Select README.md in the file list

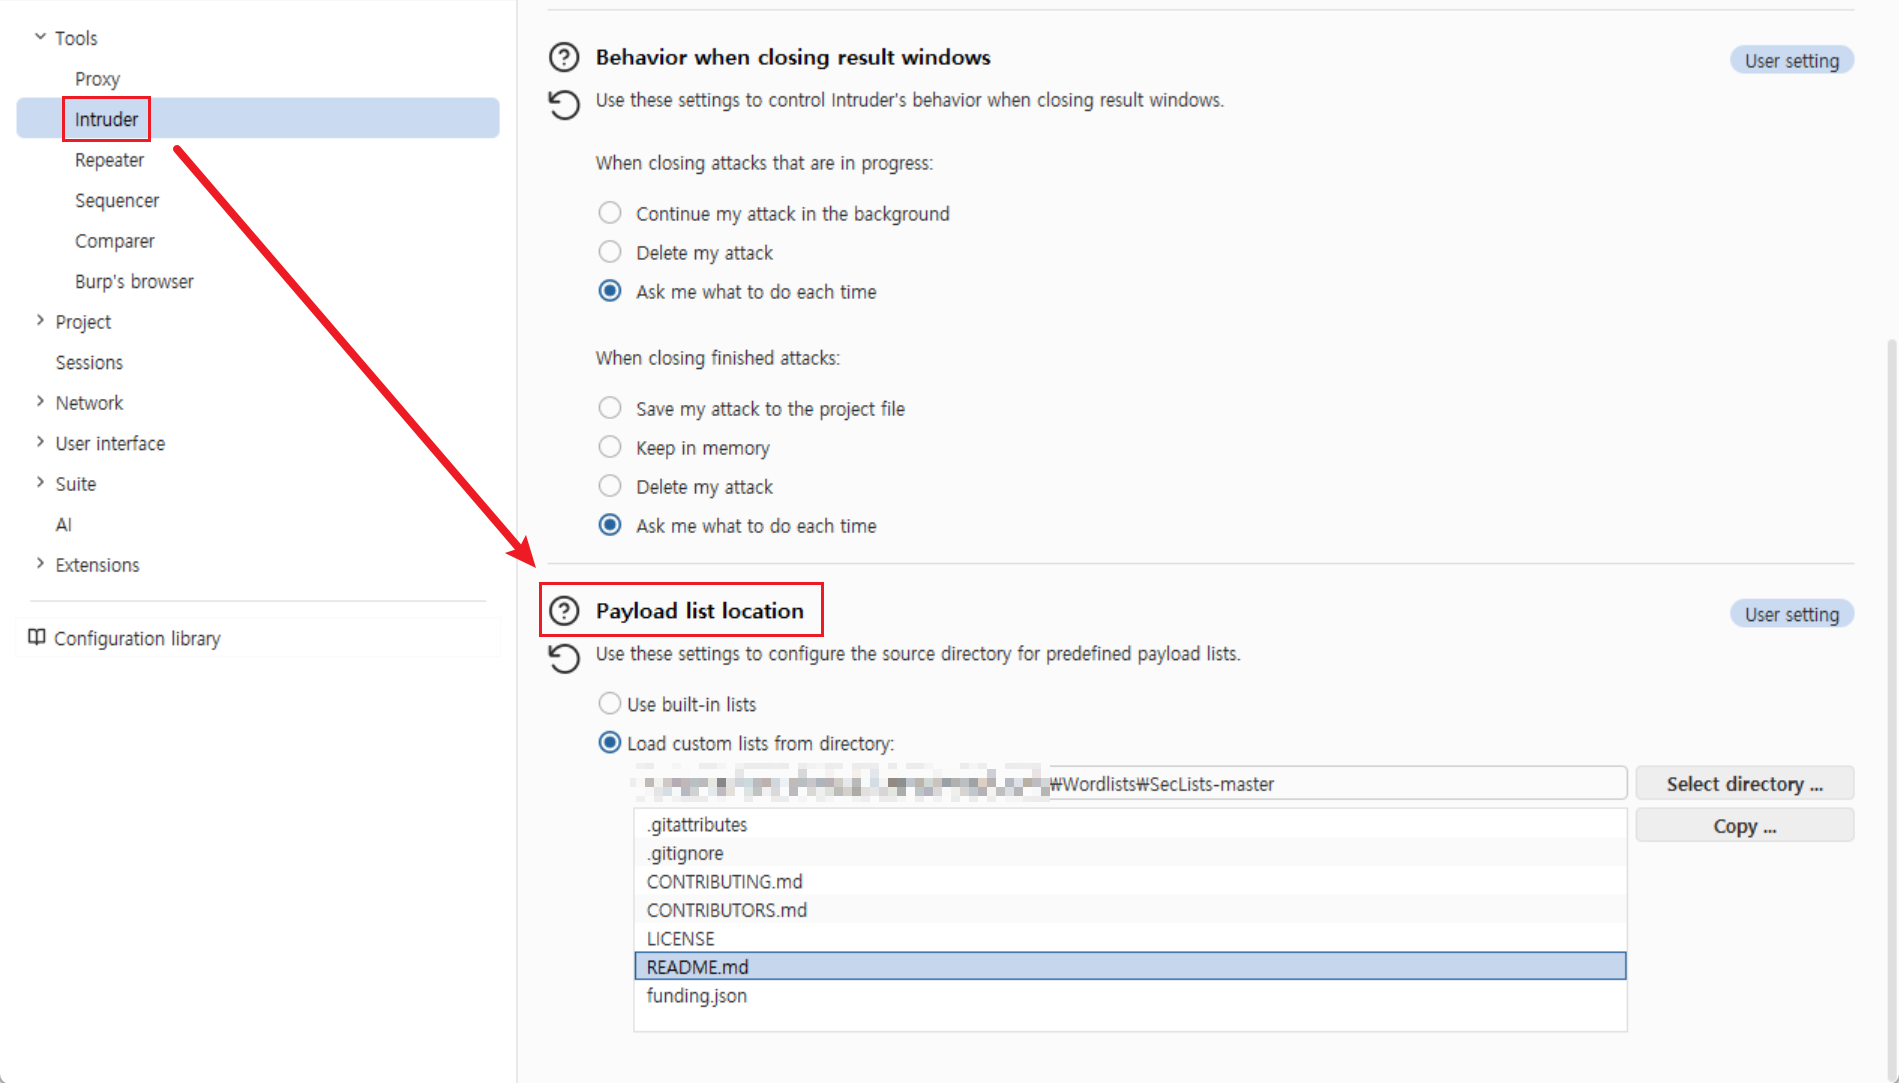pos(1130,967)
